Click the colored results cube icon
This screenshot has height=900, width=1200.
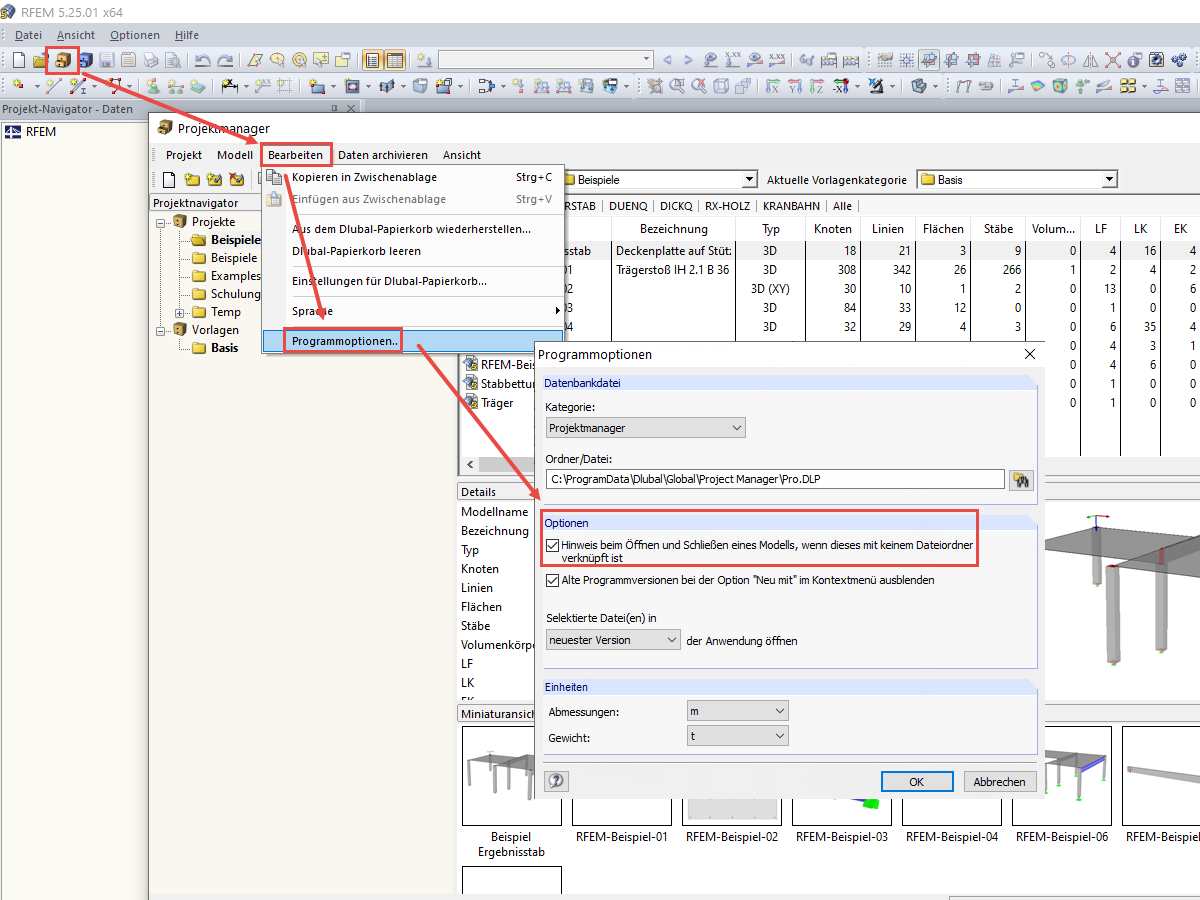(1060, 87)
